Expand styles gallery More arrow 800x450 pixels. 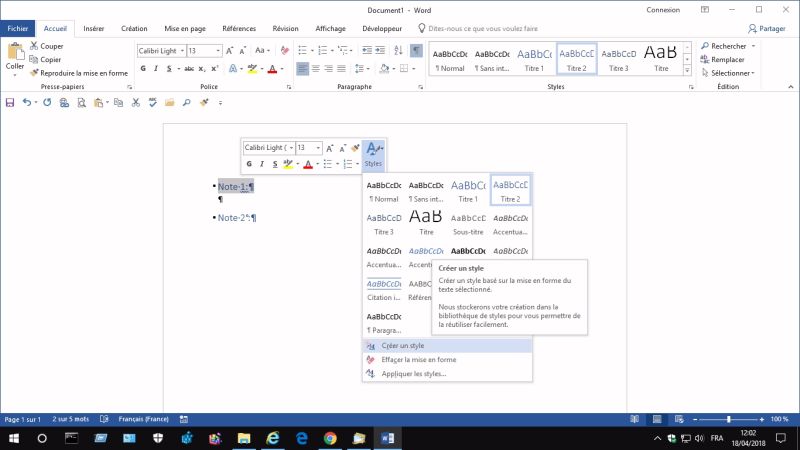[x=687, y=70]
